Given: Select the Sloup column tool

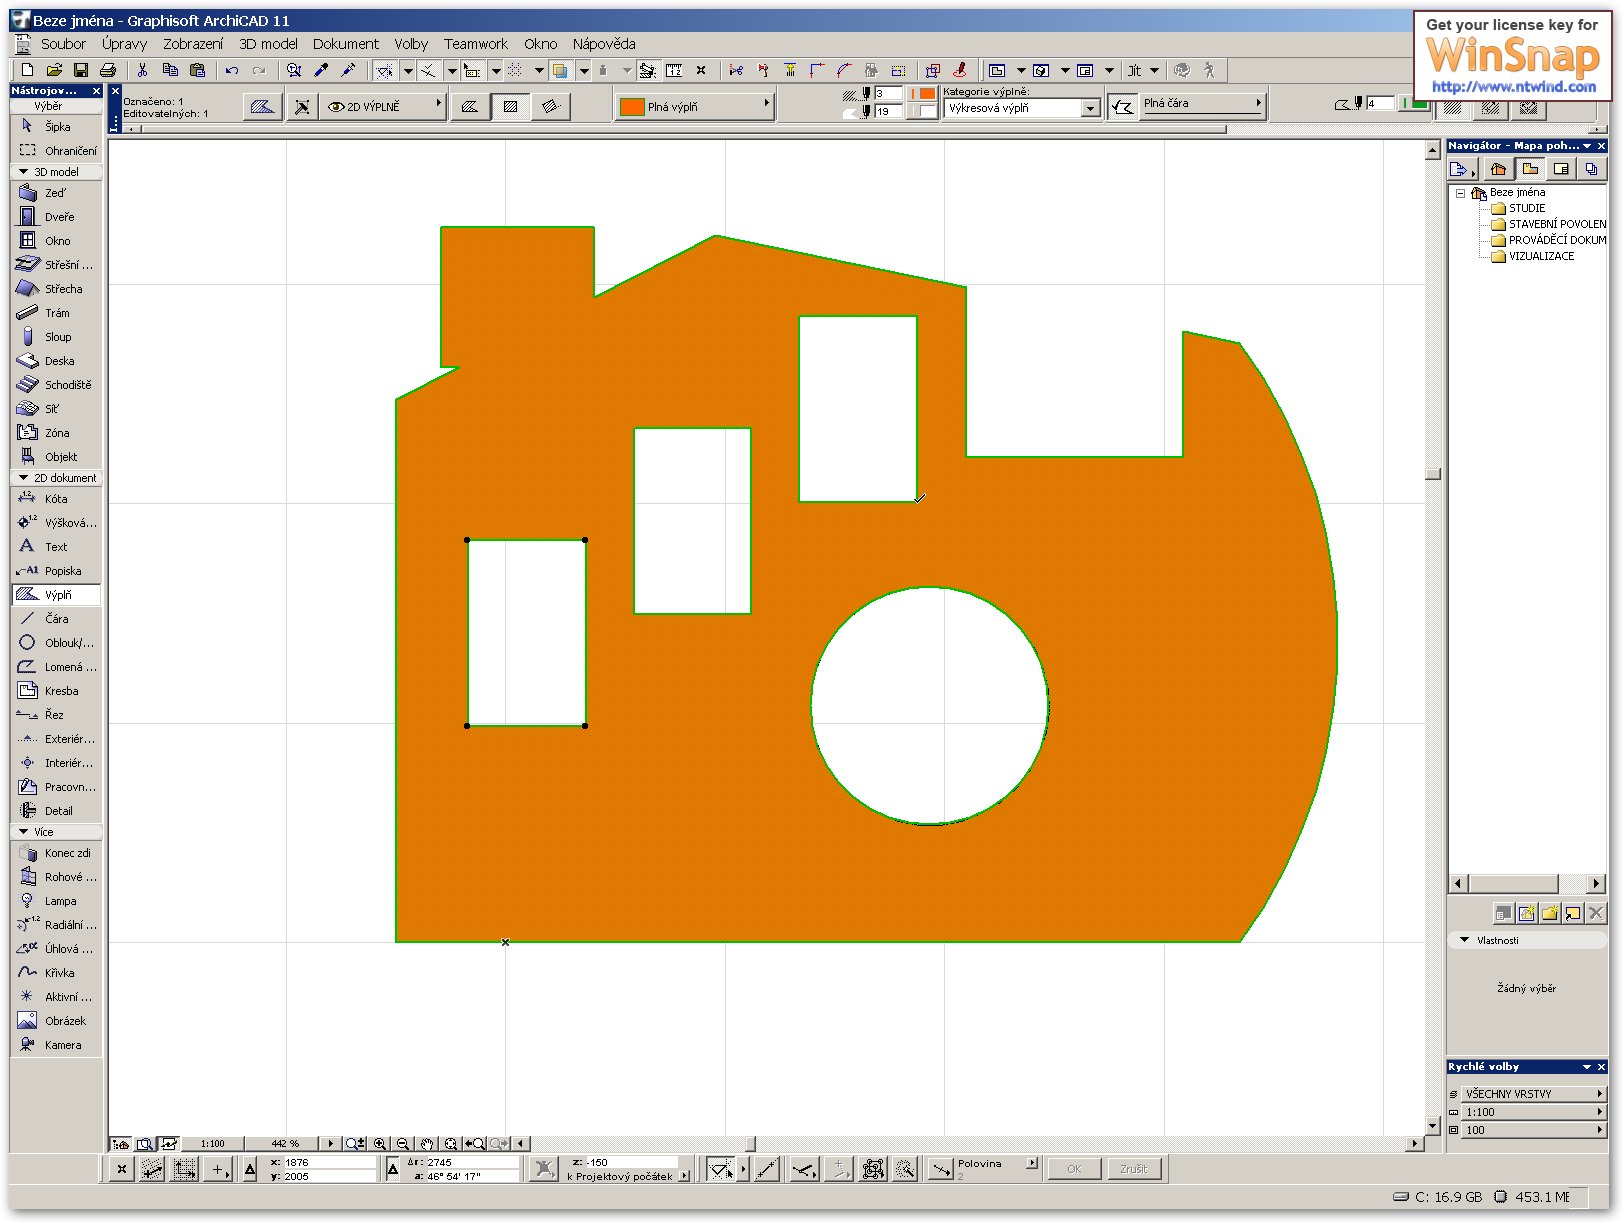Looking at the screenshot, I should point(56,337).
